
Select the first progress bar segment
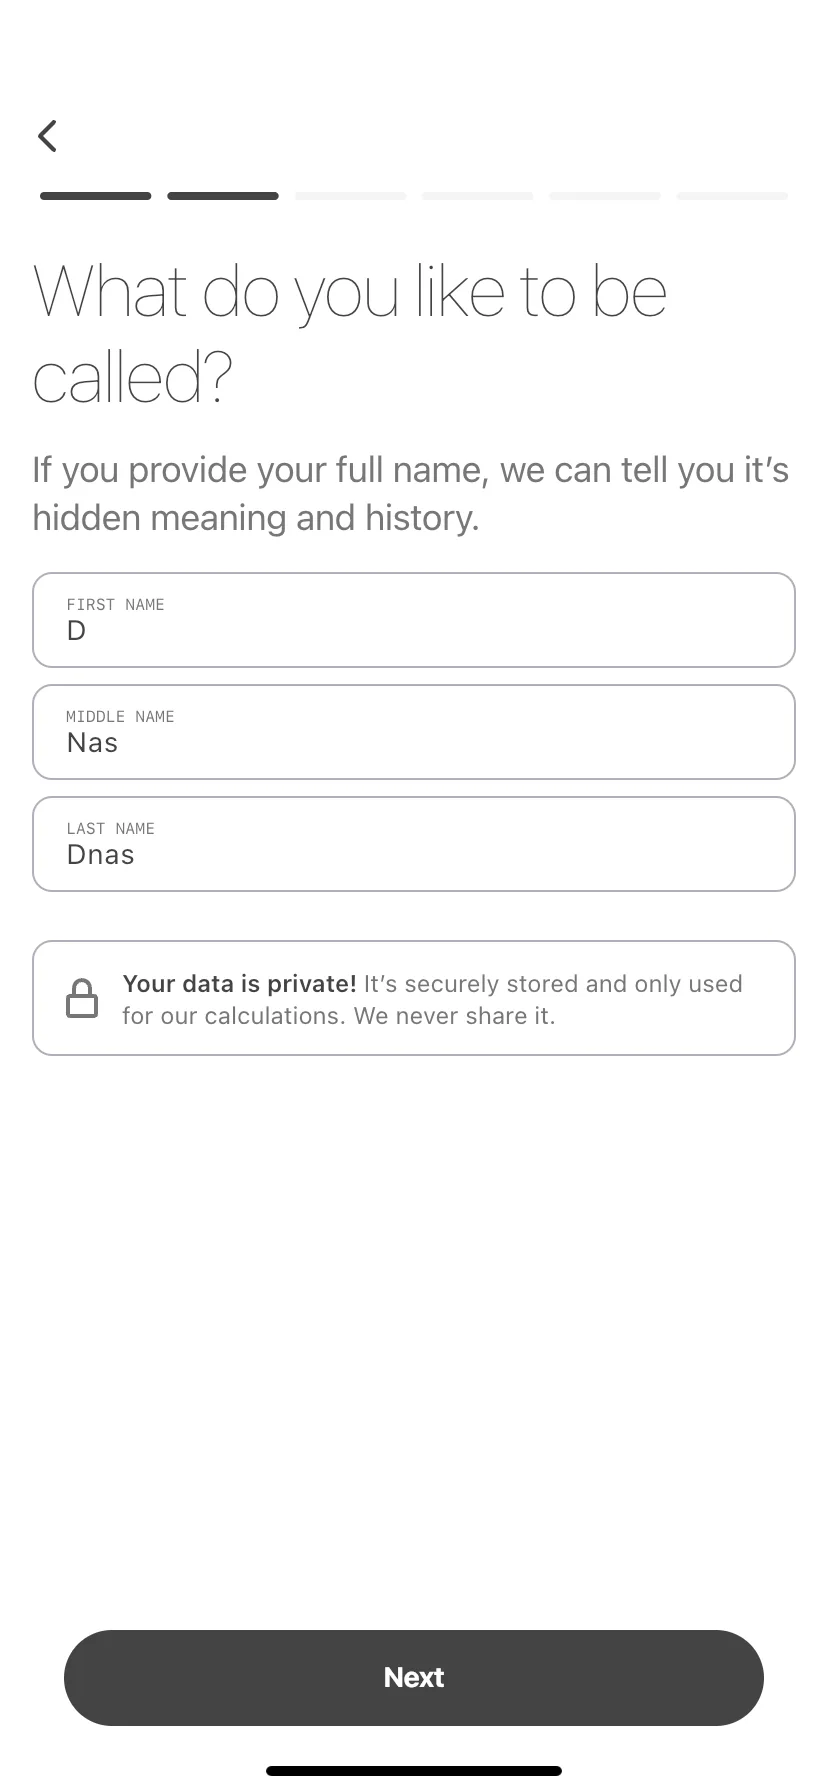pyautogui.click(x=96, y=196)
